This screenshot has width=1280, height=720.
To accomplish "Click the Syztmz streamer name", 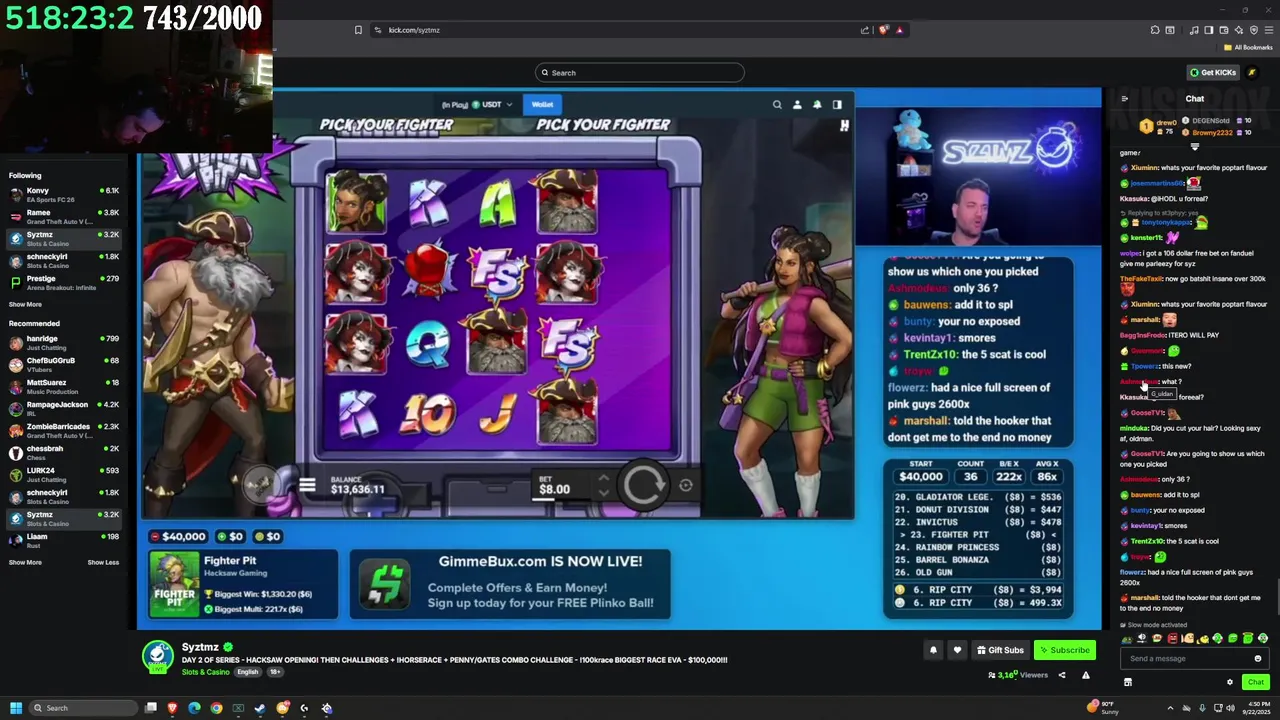I will click(x=200, y=647).
